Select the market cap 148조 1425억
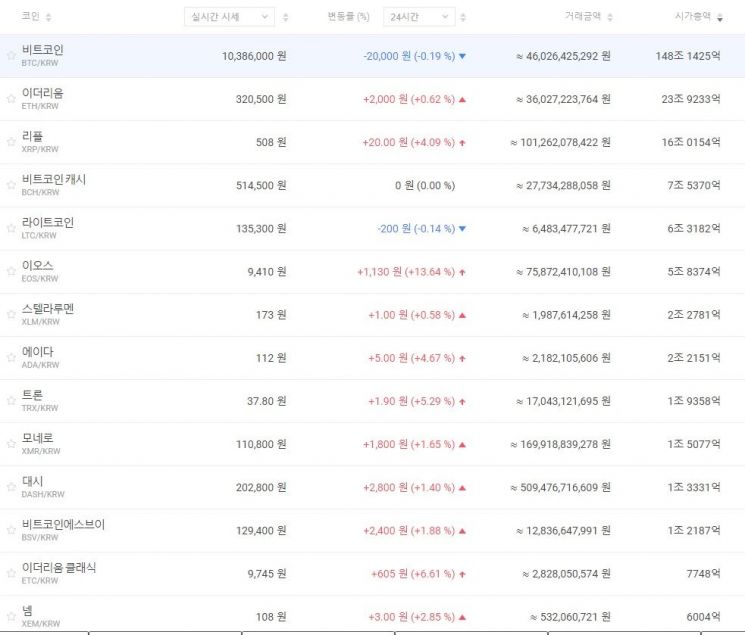The width and height of the screenshot is (745, 635). [688, 56]
